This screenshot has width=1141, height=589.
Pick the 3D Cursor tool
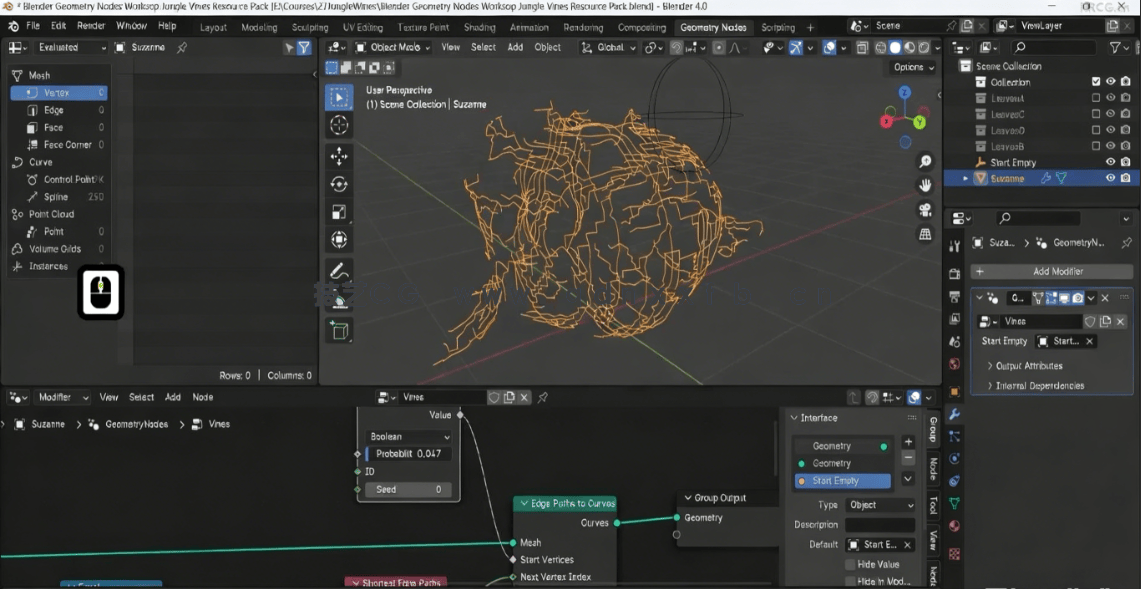[339, 125]
